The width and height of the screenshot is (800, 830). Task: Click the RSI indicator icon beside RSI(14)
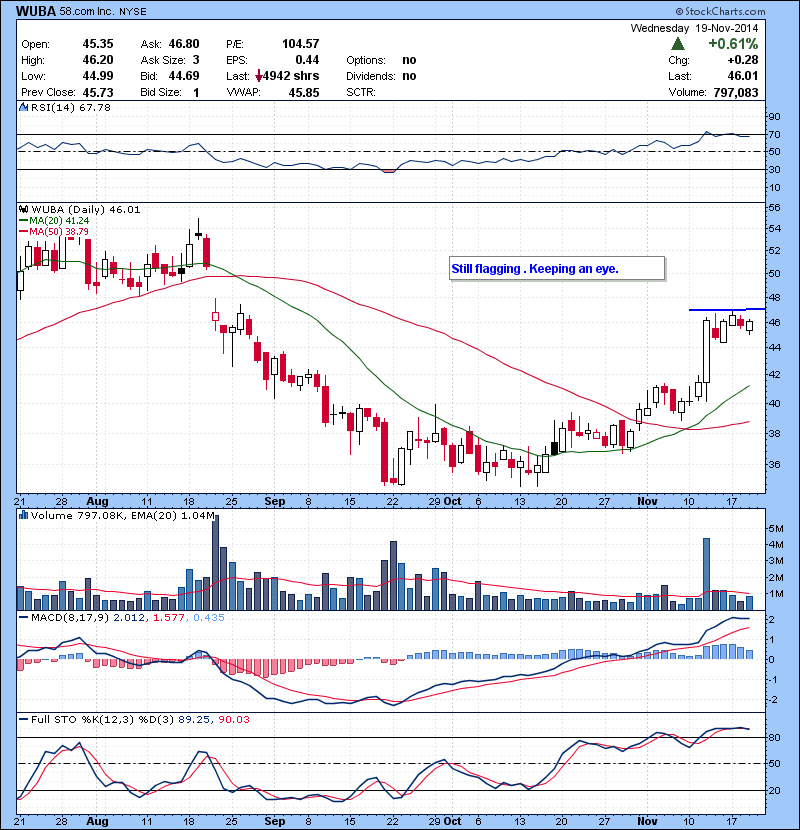(x=23, y=107)
